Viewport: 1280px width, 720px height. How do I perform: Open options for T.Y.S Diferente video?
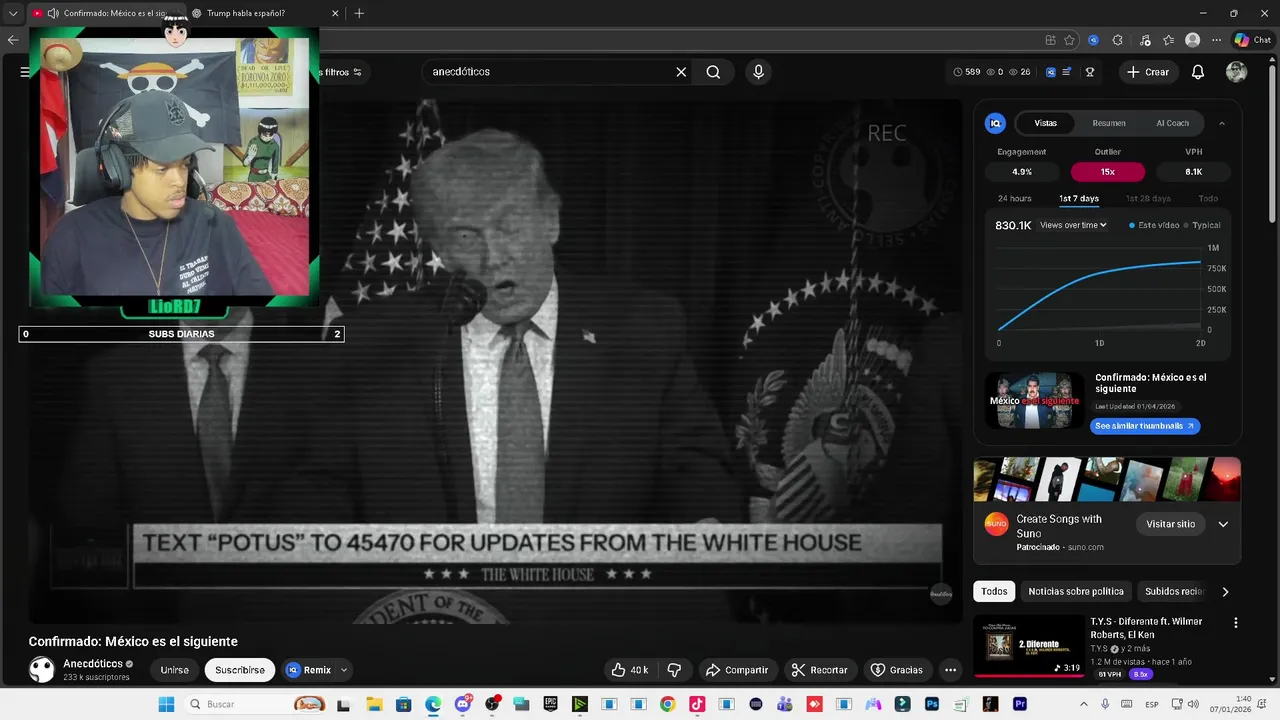pyautogui.click(x=1235, y=622)
